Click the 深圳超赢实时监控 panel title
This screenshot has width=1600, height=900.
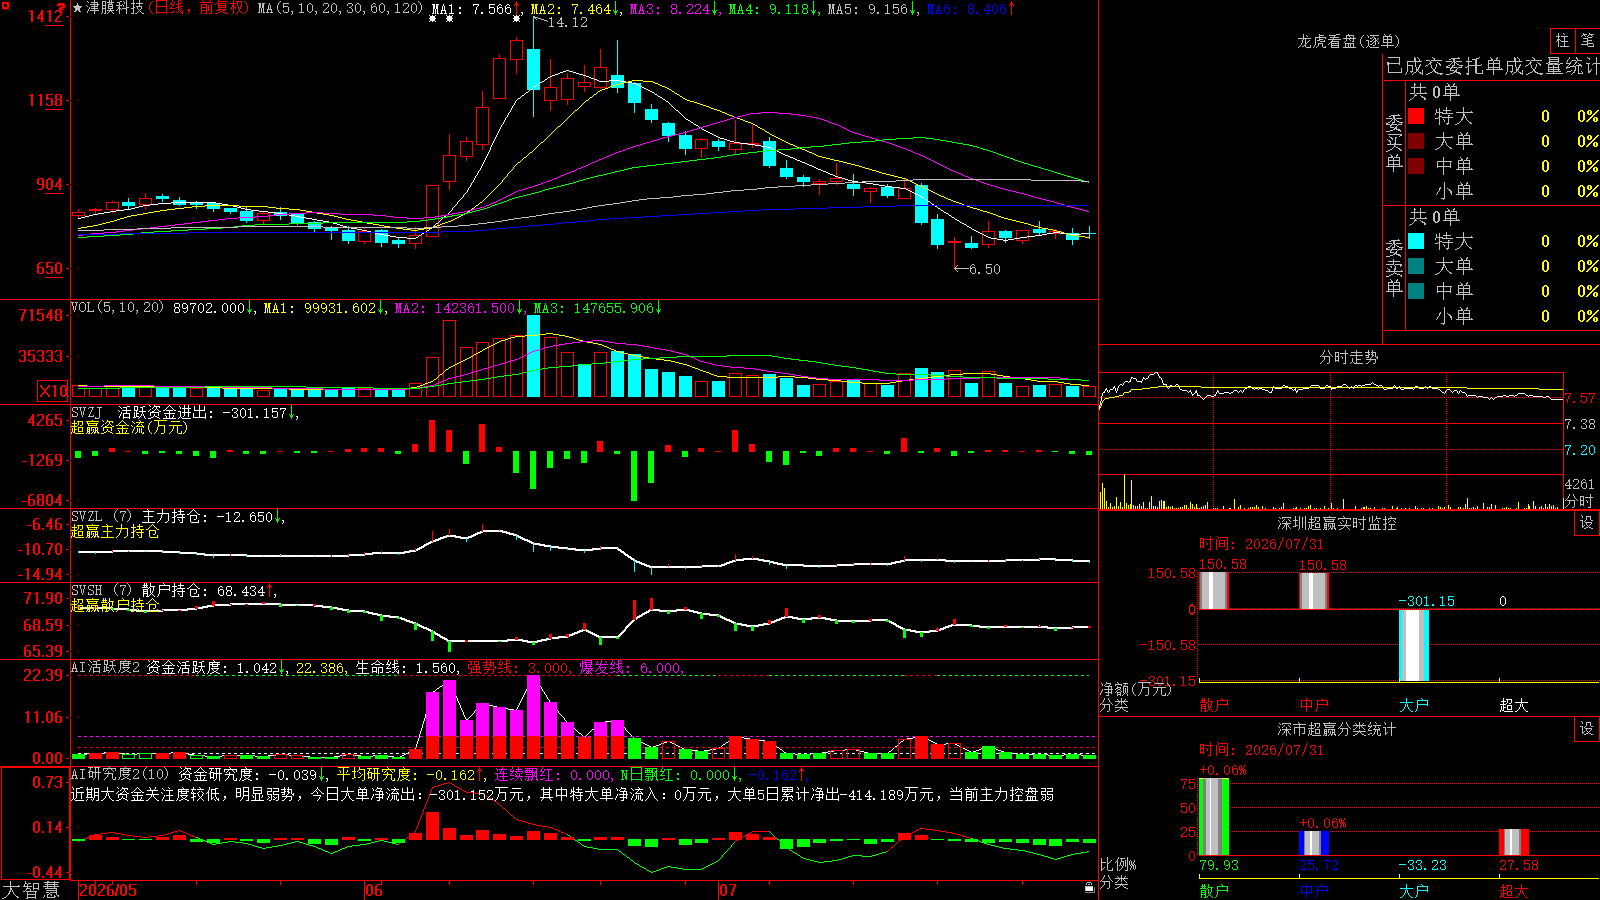click(x=1336, y=523)
